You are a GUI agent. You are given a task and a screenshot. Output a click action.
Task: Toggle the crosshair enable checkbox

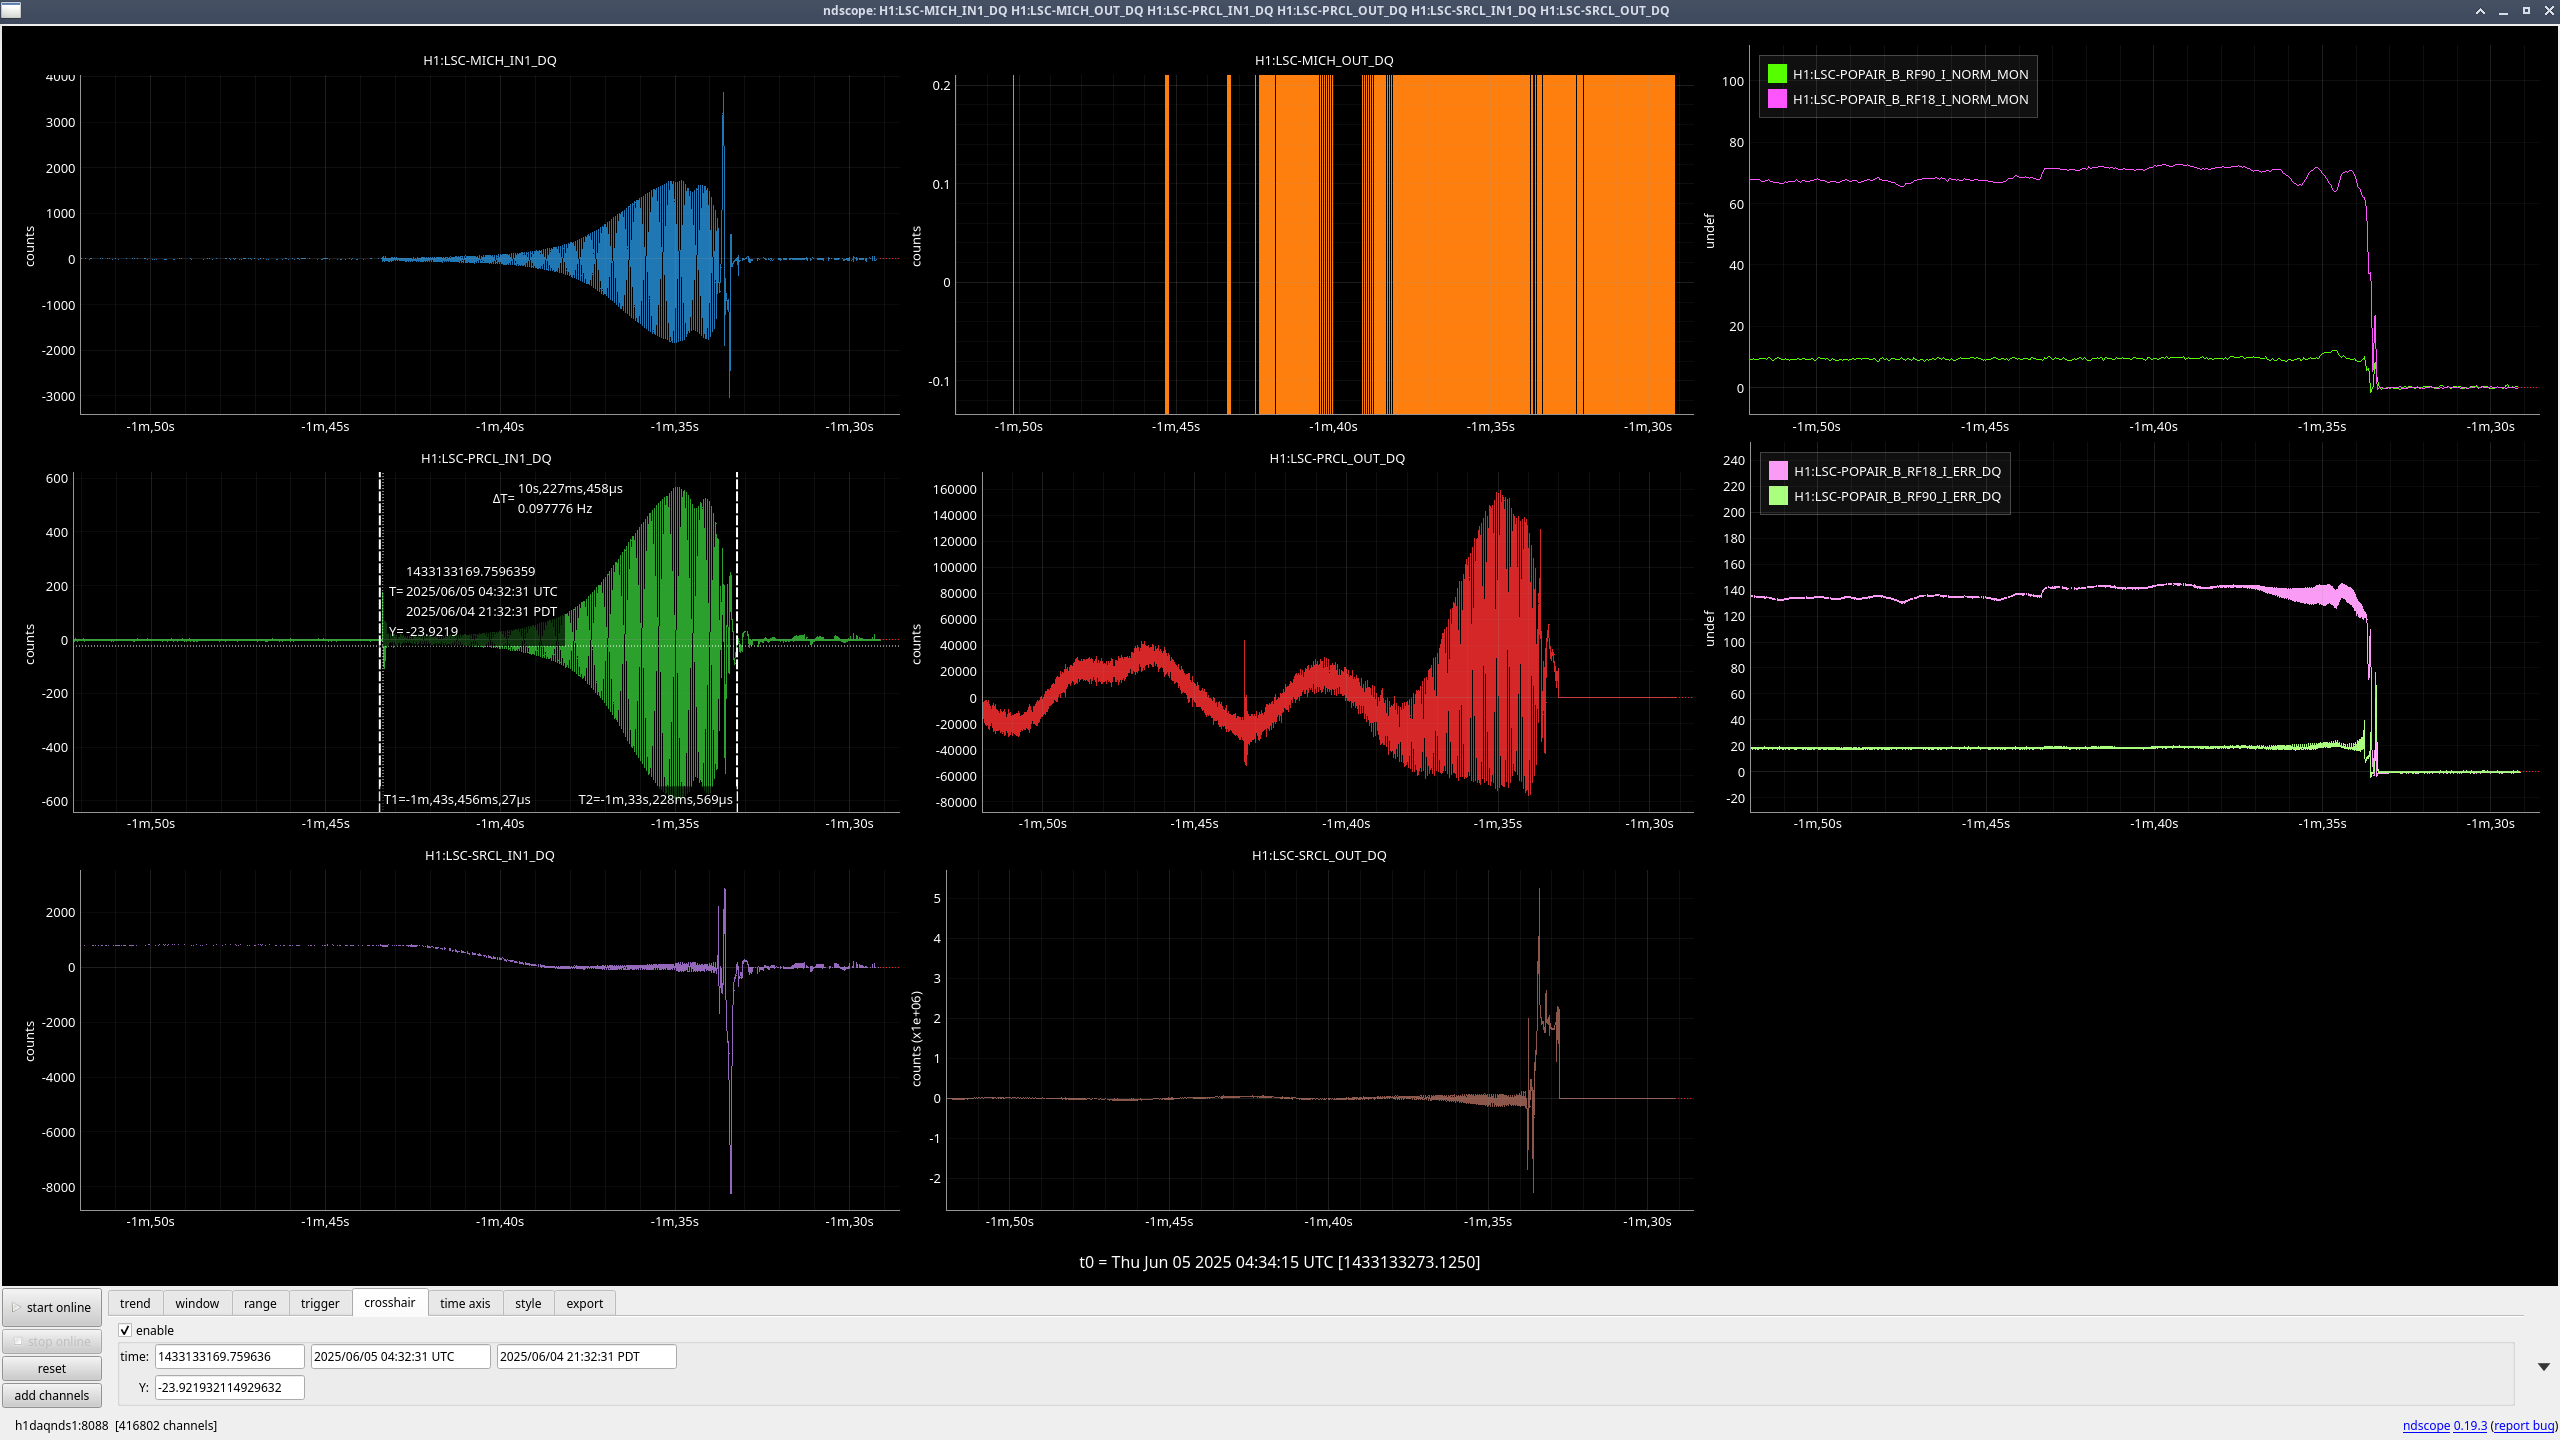point(125,1330)
